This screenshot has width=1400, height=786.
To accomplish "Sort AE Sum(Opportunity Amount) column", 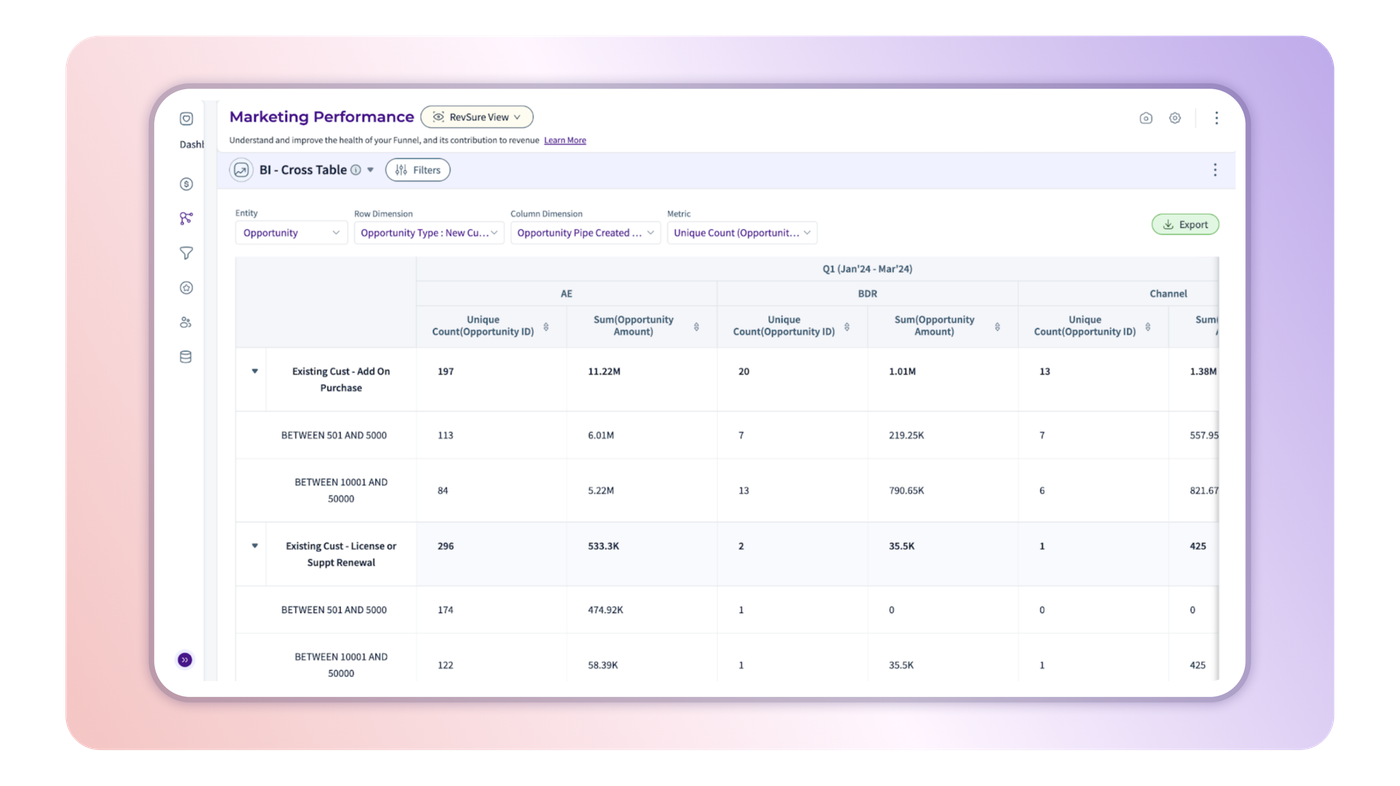I will pyautogui.click(x=696, y=327).
